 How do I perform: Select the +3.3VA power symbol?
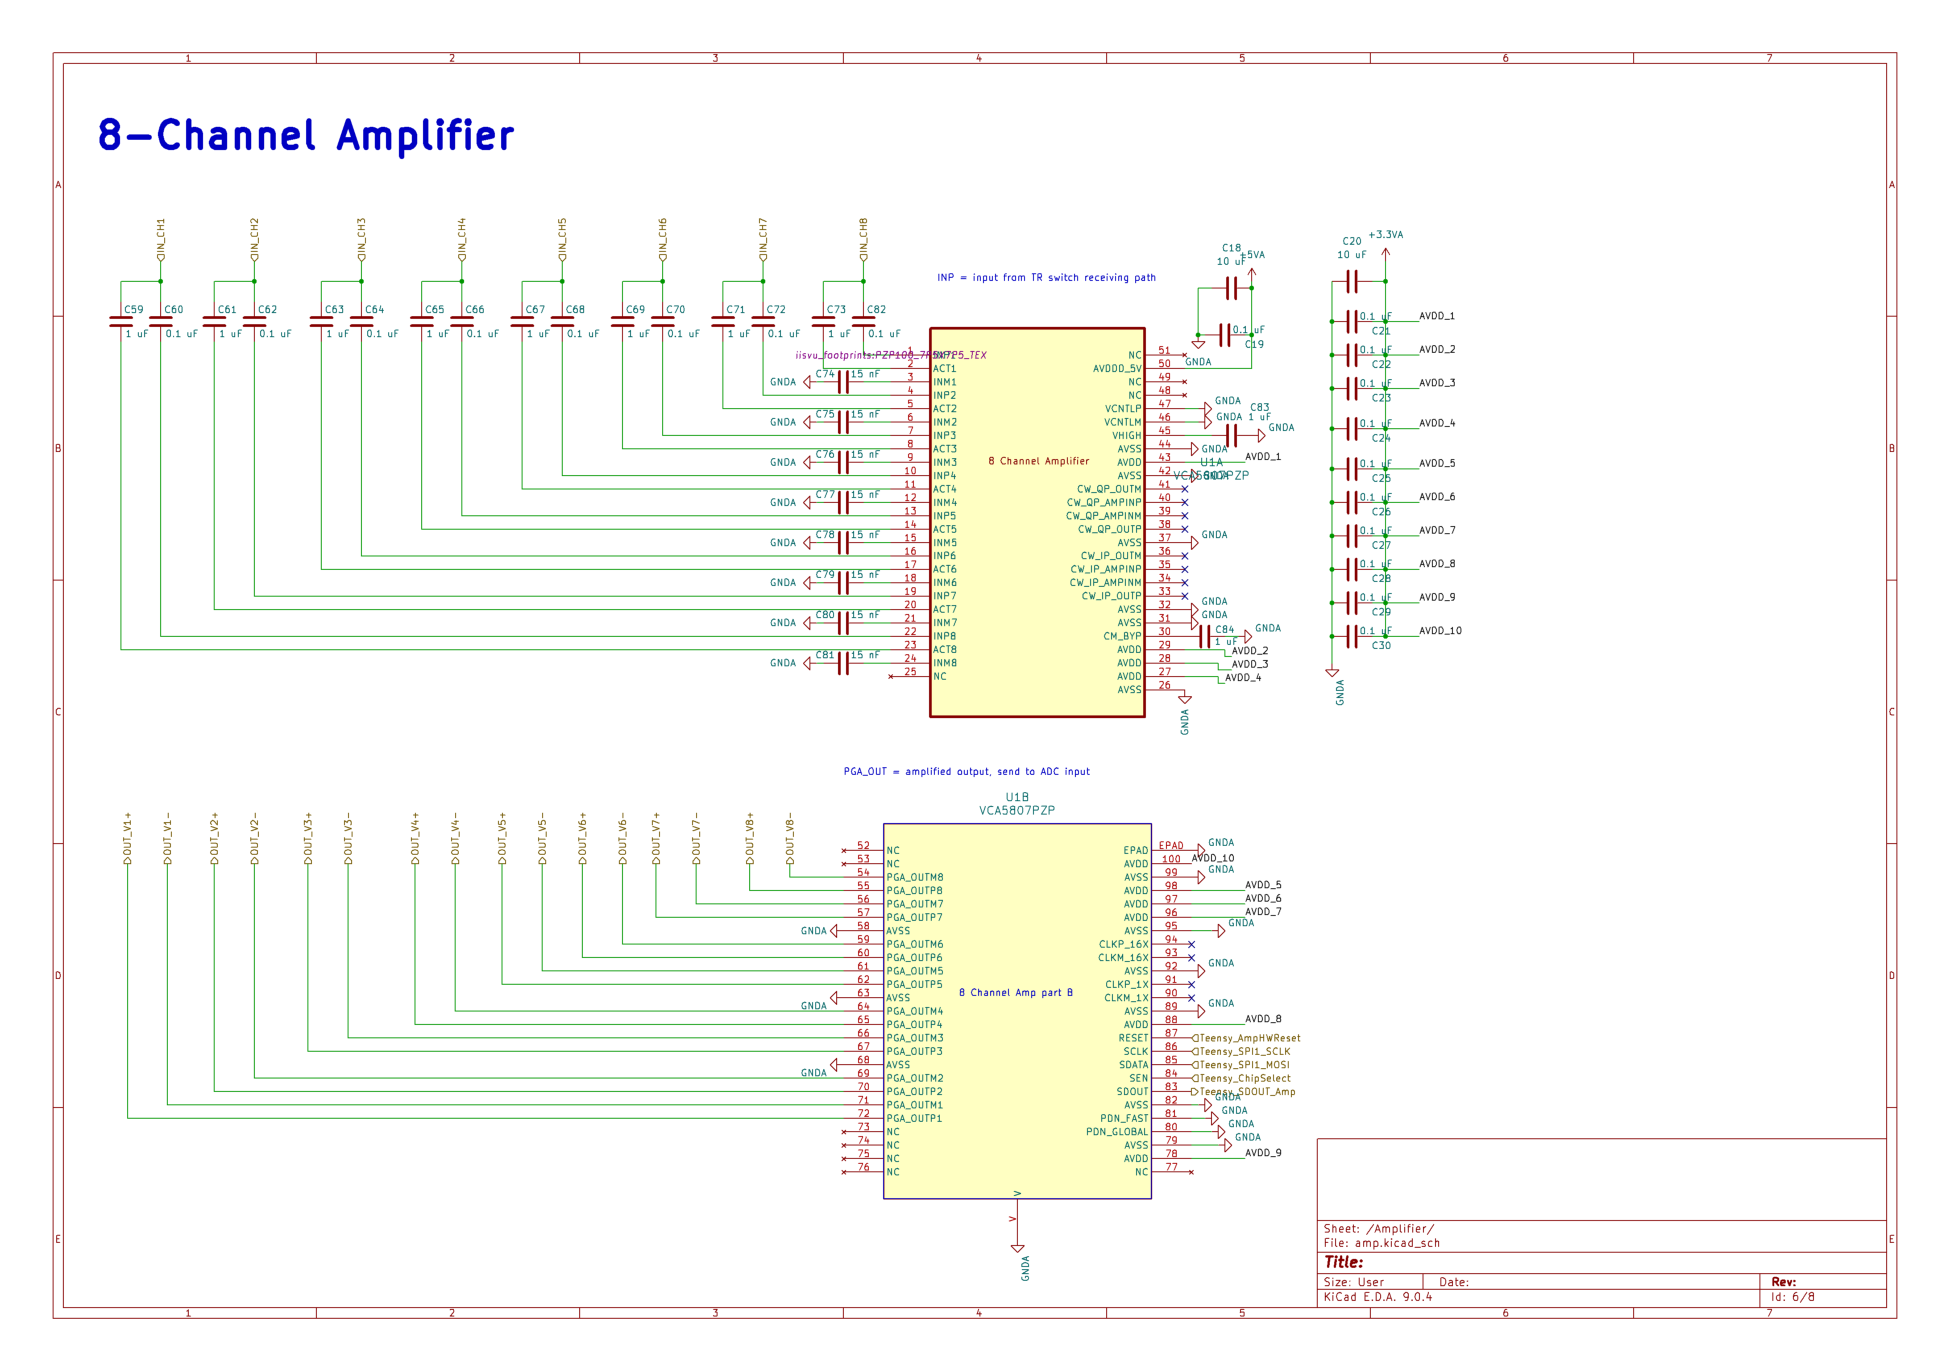coord(1386,245)
